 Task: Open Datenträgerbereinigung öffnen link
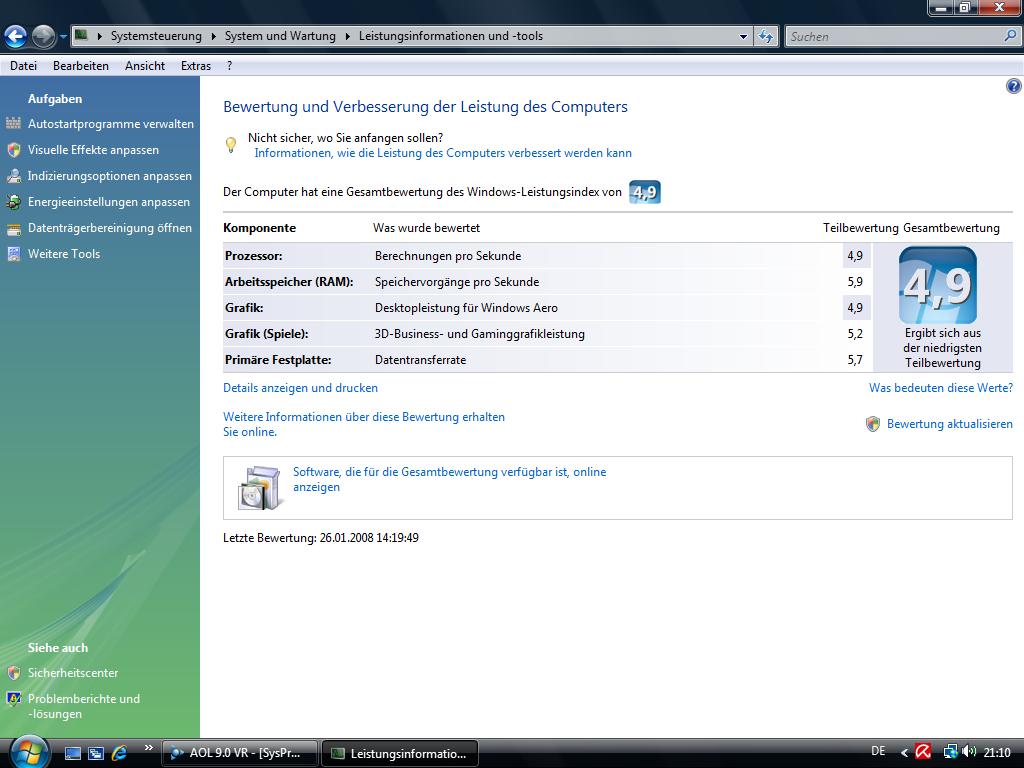pyautogui.click(x=110, y=228)
